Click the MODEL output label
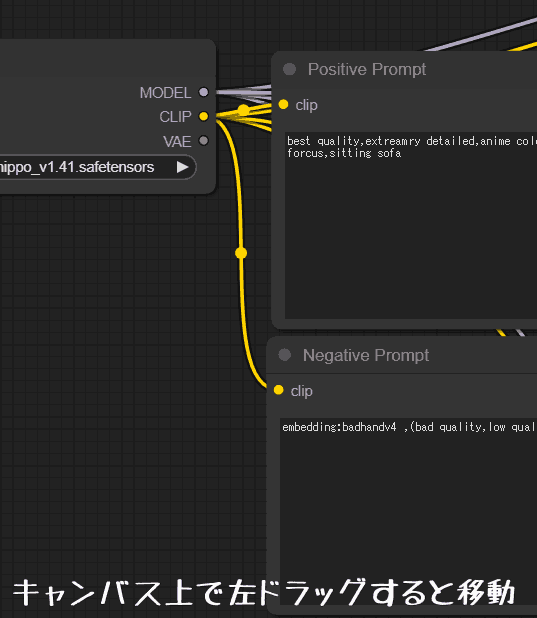 [x=166, y=93]
